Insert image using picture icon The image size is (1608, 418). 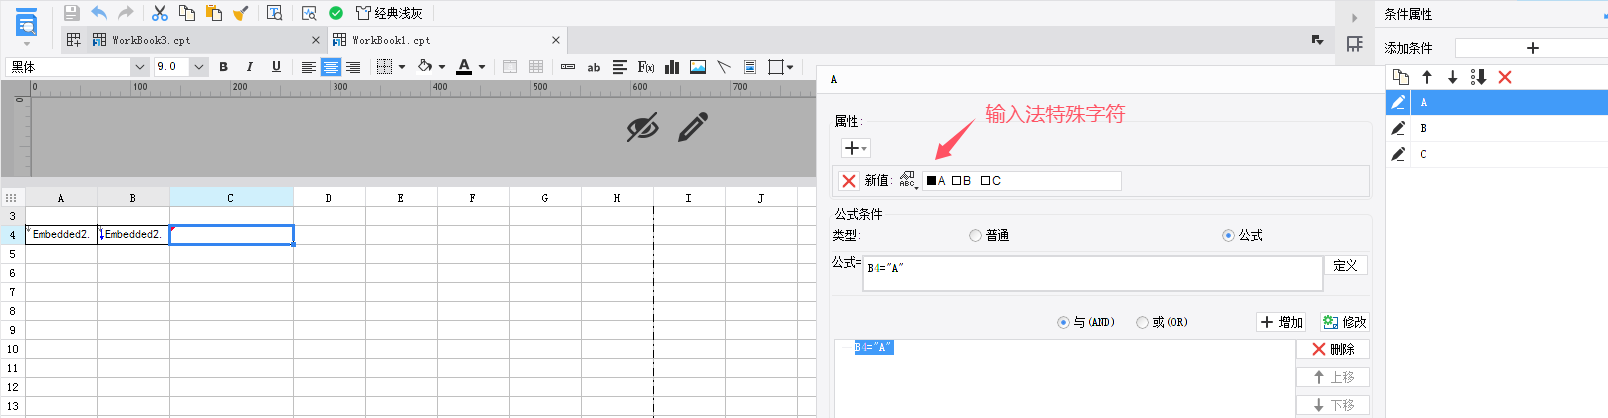(698, 67)
